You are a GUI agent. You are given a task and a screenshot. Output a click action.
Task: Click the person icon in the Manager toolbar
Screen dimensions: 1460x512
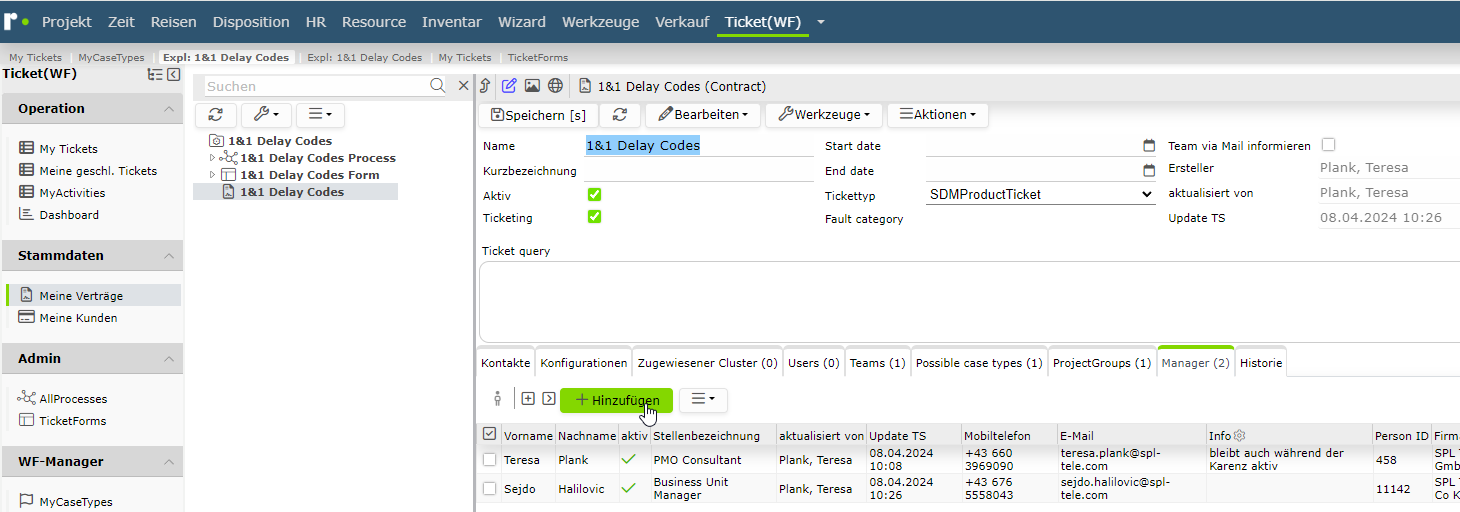tap(497, 399)
